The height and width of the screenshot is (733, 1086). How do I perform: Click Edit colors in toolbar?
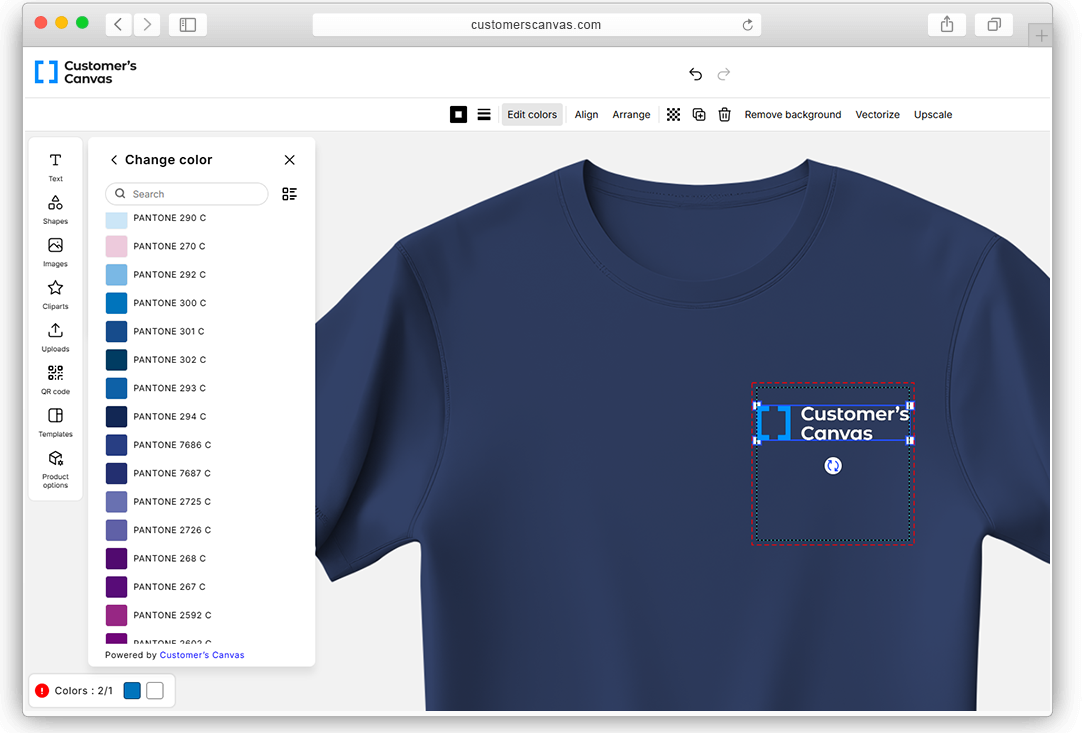click(532, 115)
